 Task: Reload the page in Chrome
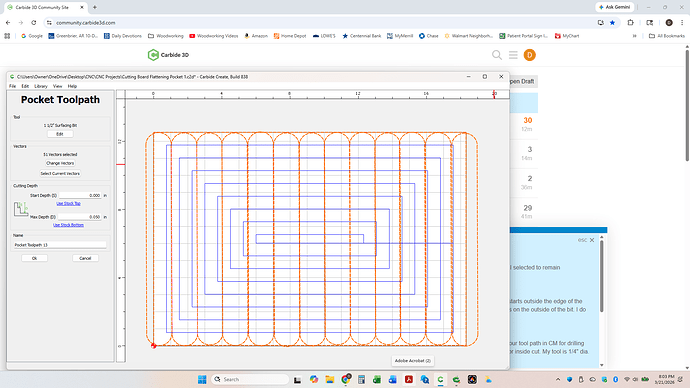33,22
